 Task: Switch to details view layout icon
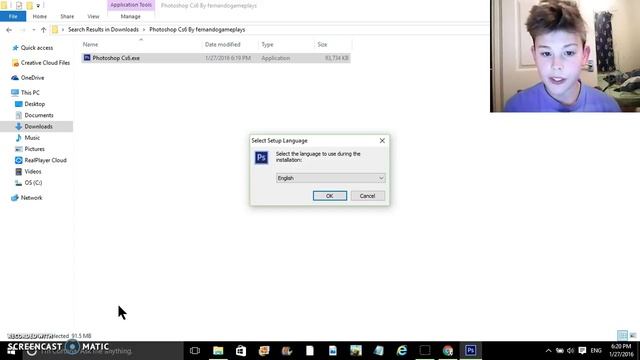pos(622,335)
